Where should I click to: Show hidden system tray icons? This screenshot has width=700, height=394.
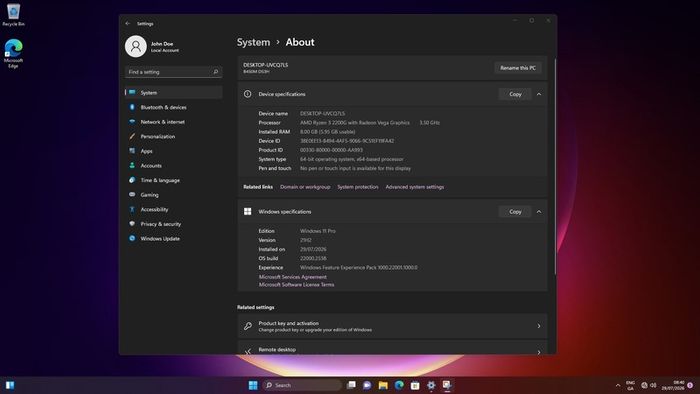(618, 386)
